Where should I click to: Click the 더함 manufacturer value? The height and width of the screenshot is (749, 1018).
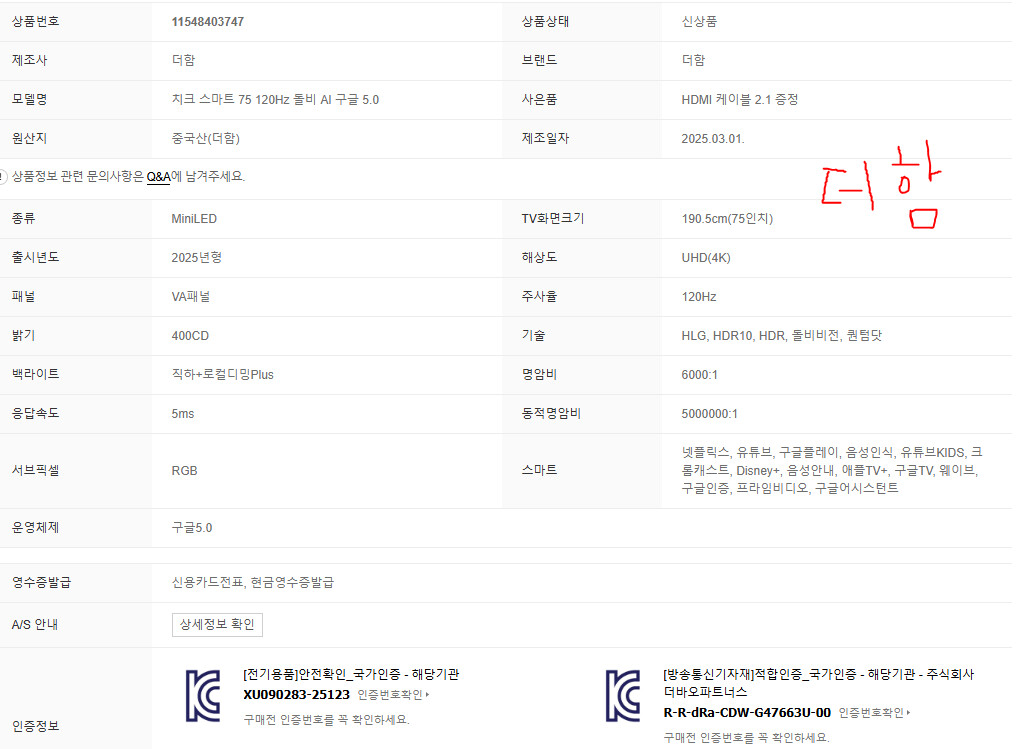(x=183, y=60)
